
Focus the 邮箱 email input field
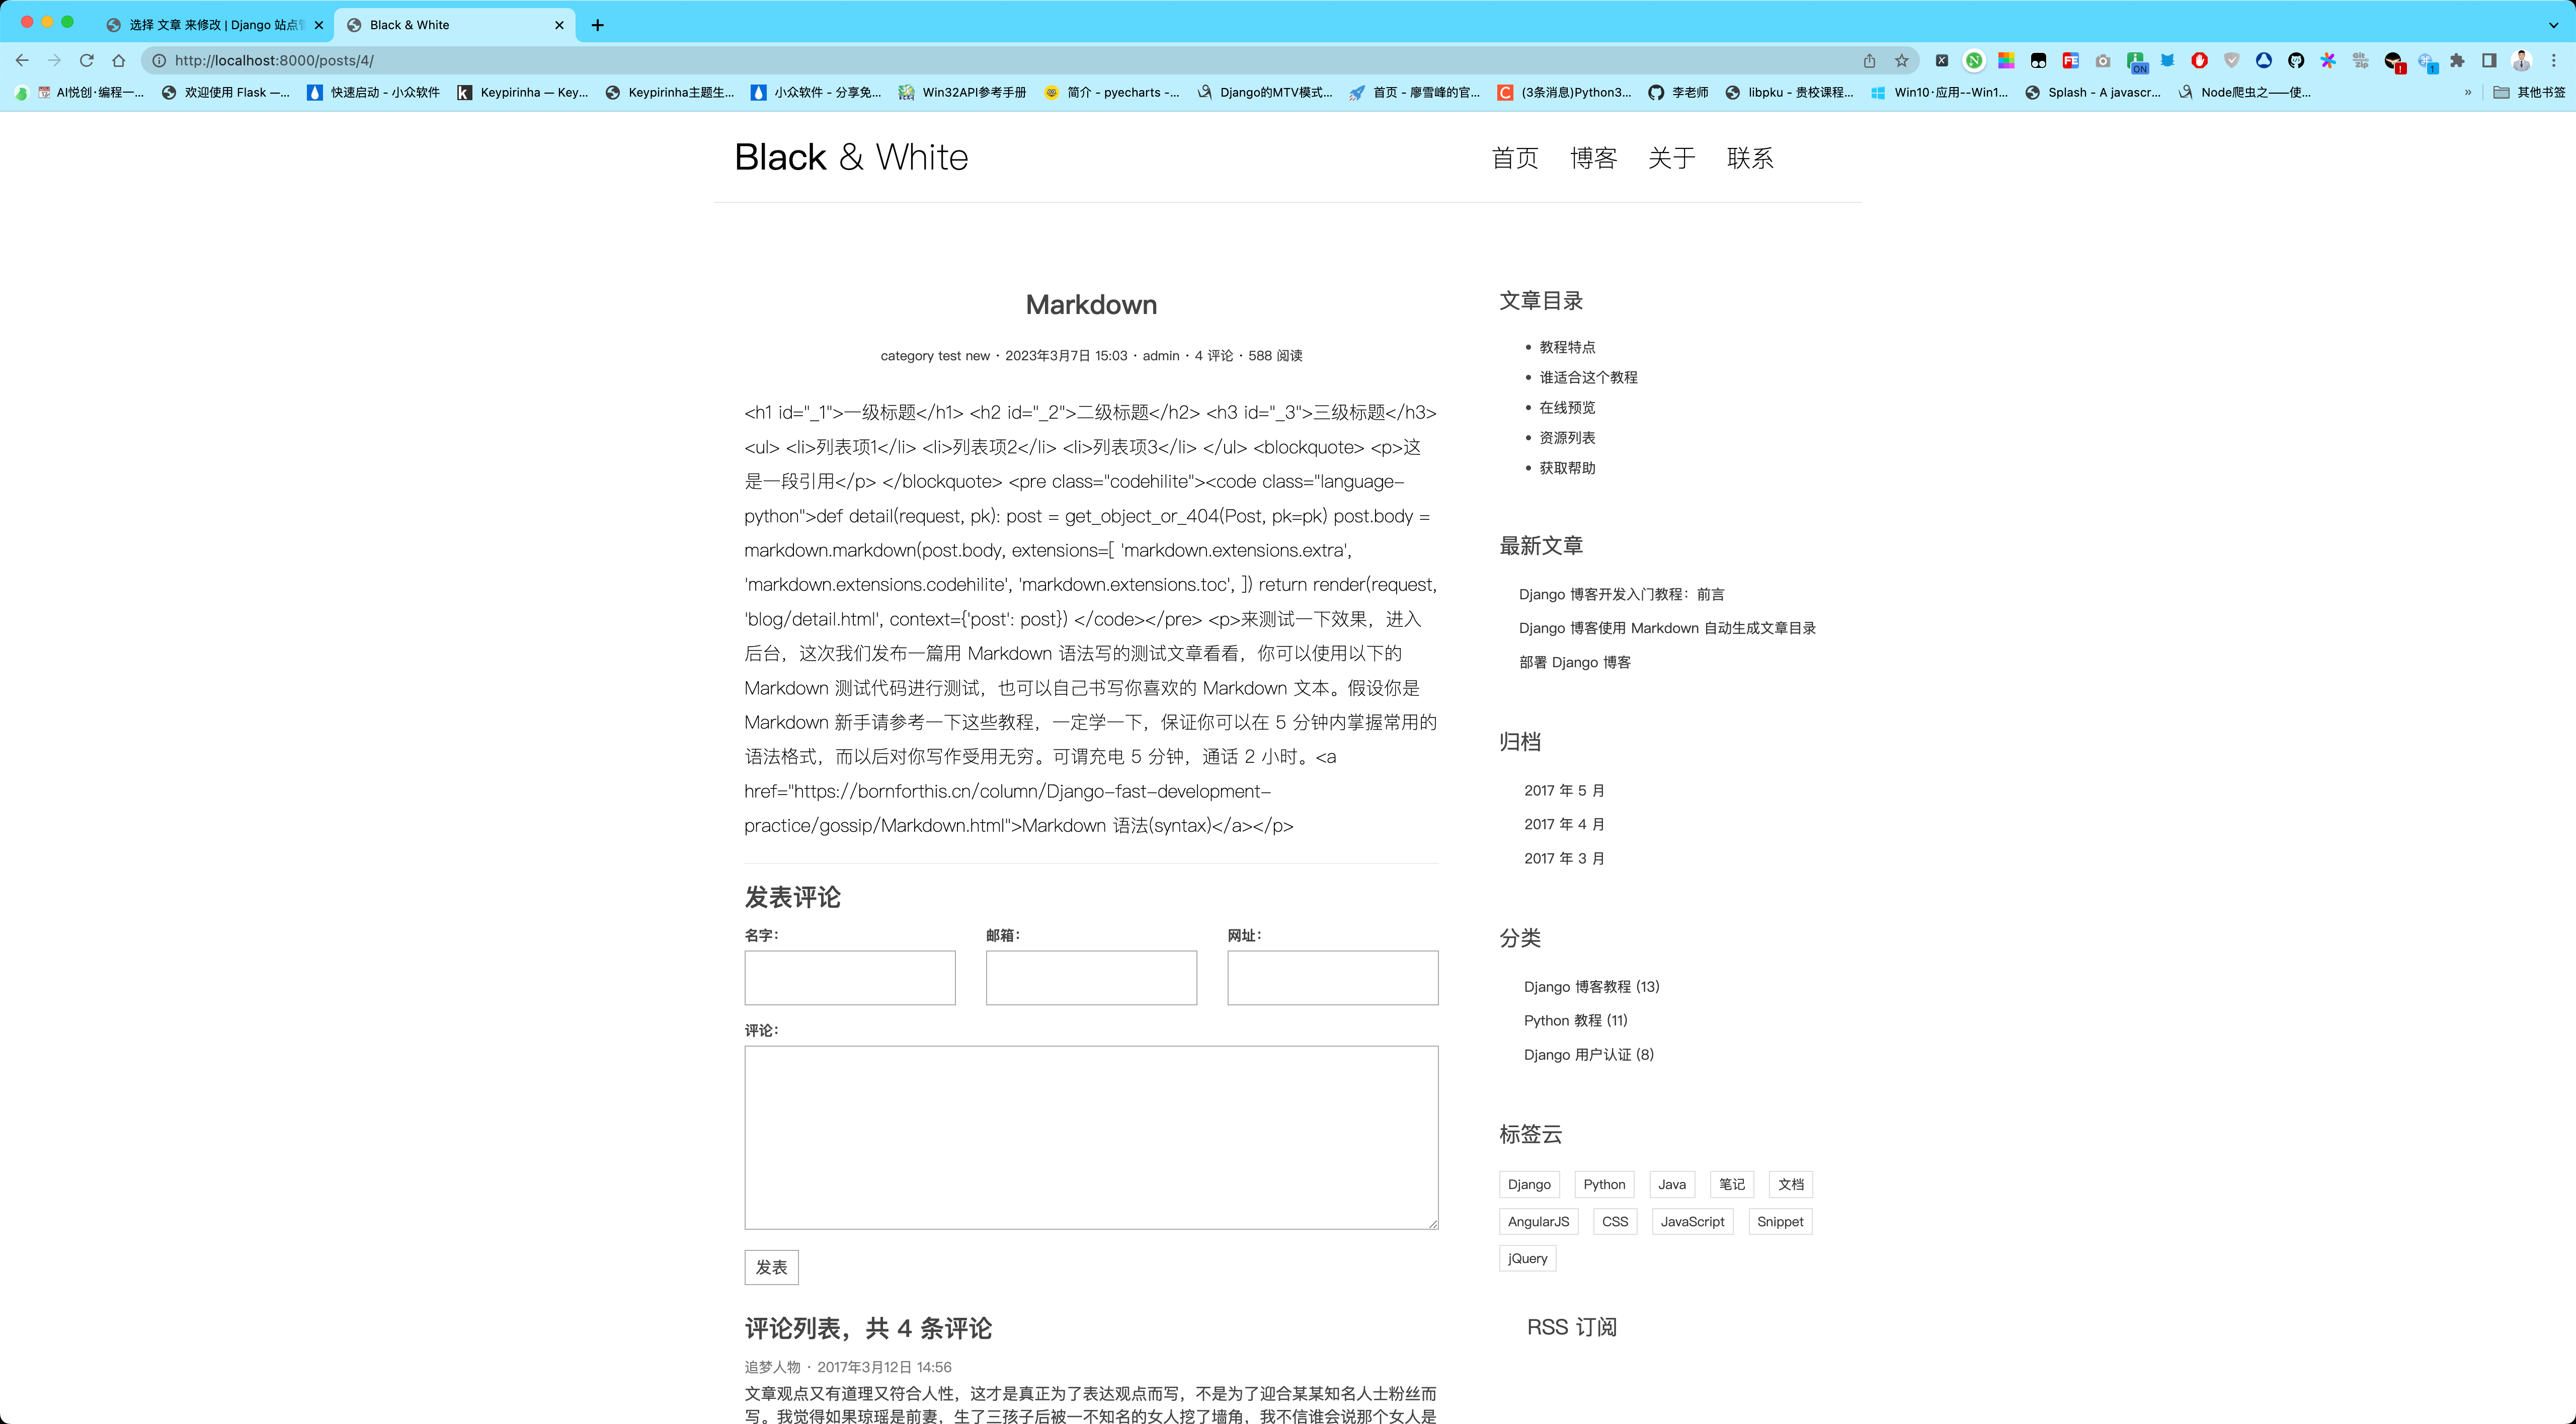(x=1091, y=978)
